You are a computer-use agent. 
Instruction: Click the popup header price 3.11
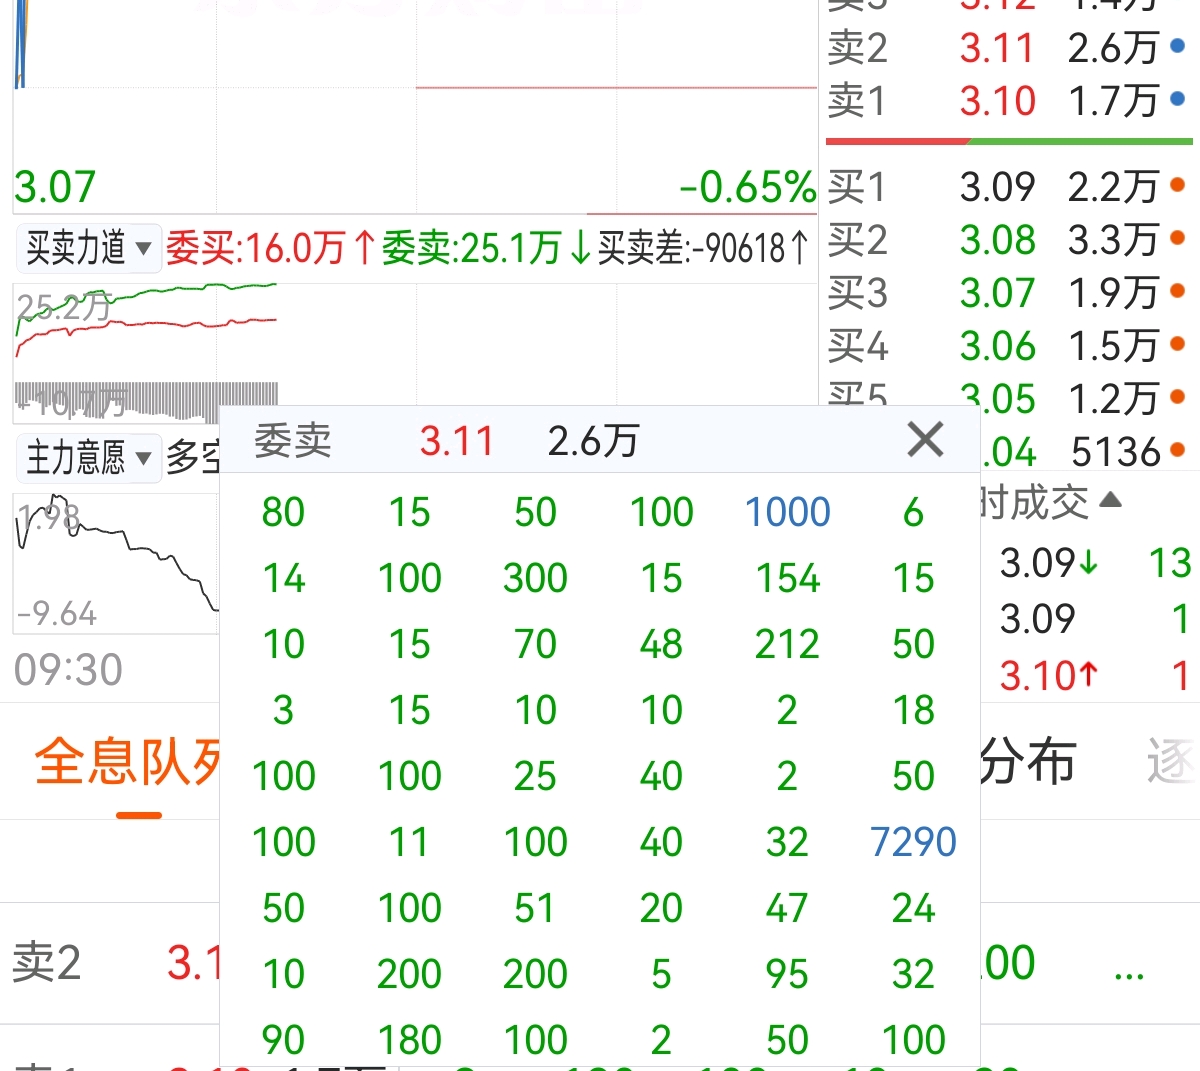coord(457,440)
